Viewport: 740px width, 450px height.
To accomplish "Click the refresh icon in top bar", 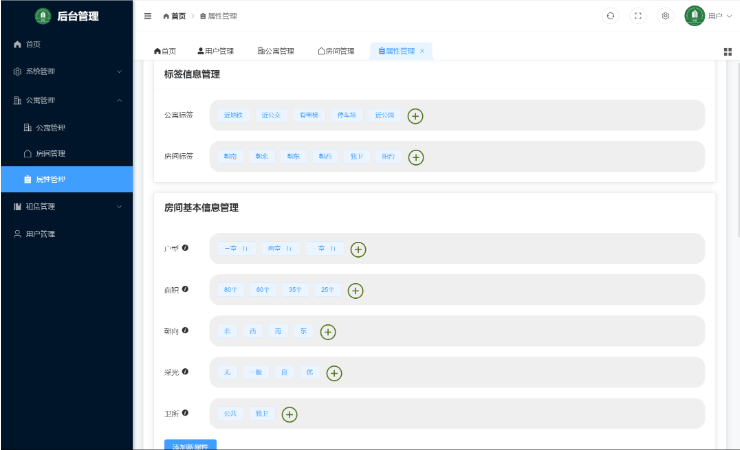I will pyautogui.click(x=610, y=16).
